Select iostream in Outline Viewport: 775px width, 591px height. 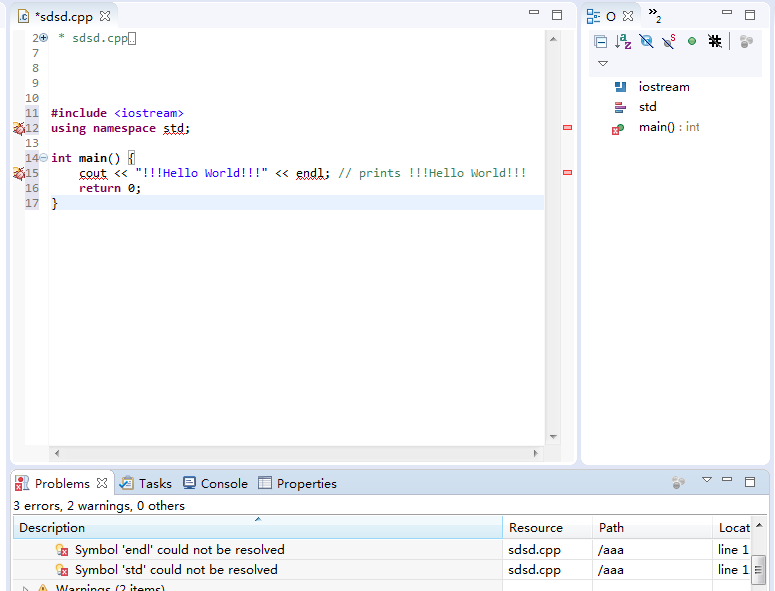coord(664,87)
